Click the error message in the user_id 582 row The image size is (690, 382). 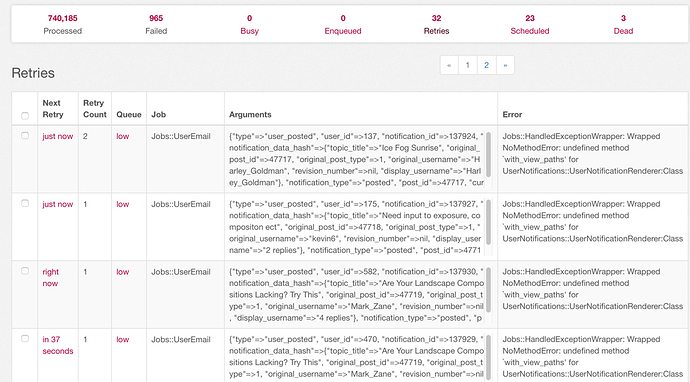[593, 289]
